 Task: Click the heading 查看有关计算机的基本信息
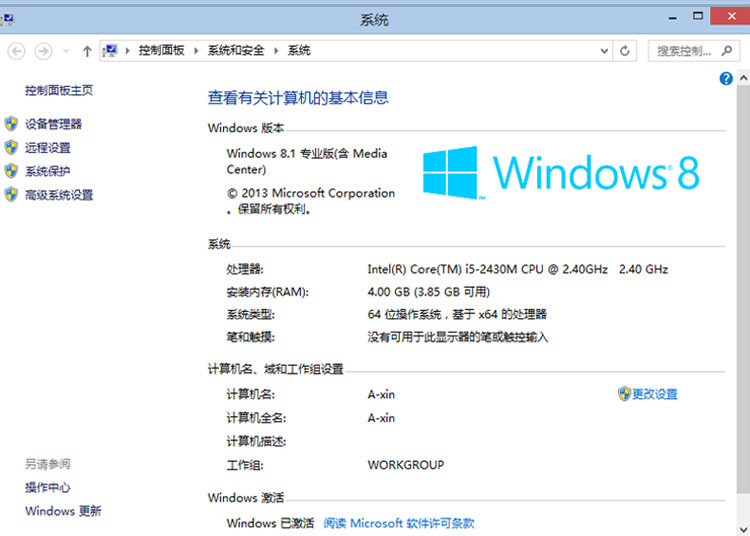pos(298,98)
